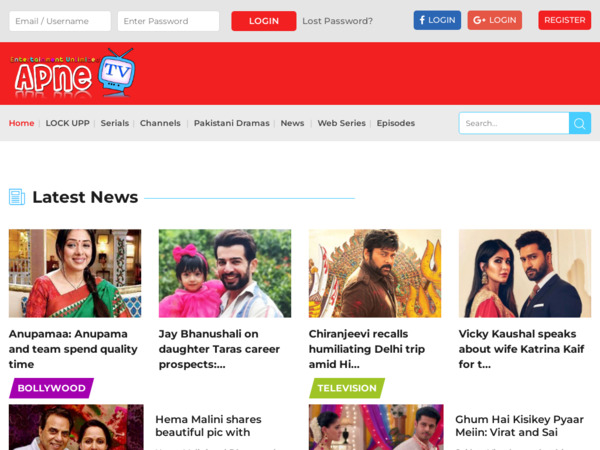This screenshot has height=450, width=600.
Task: Read 'Jay Bhanushali on daughter Taras career prospects'
Action: [219, 349]
